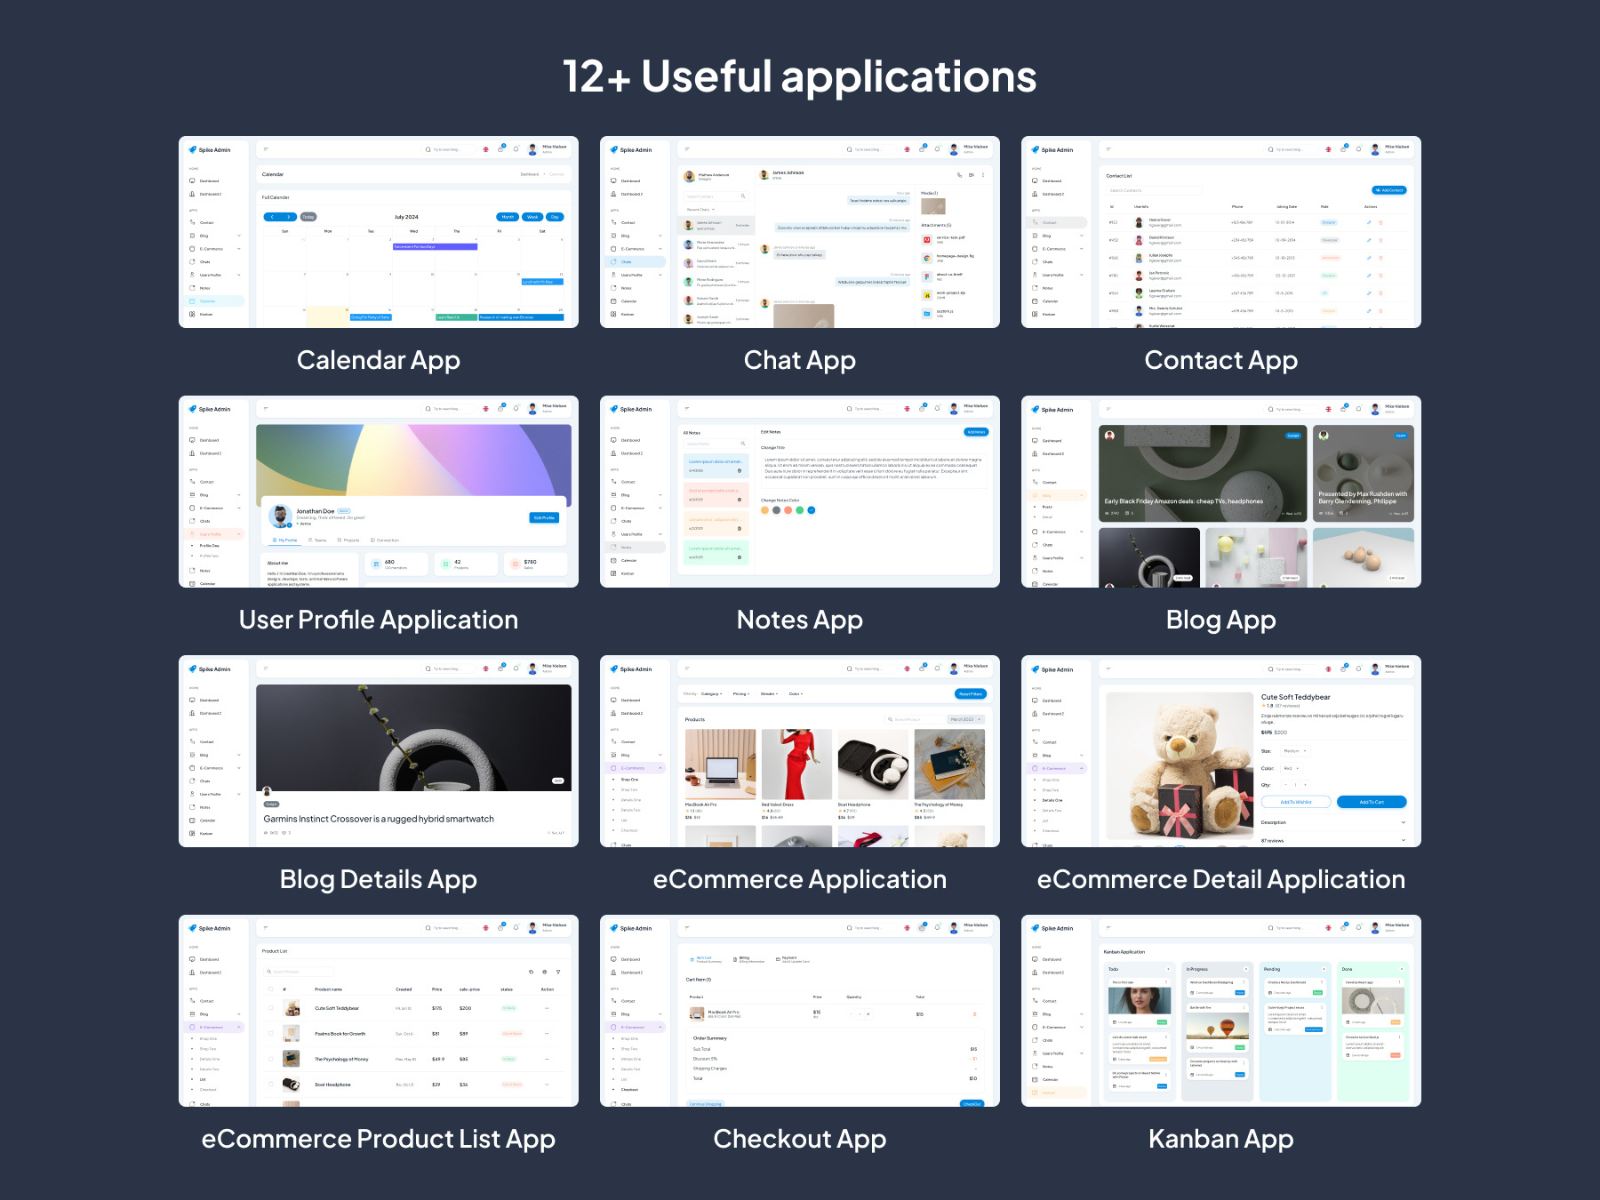Screen dimensions: 1600x1200
Task: Click Reset Filters button in eCommerce Application
Action: (970, 694)
